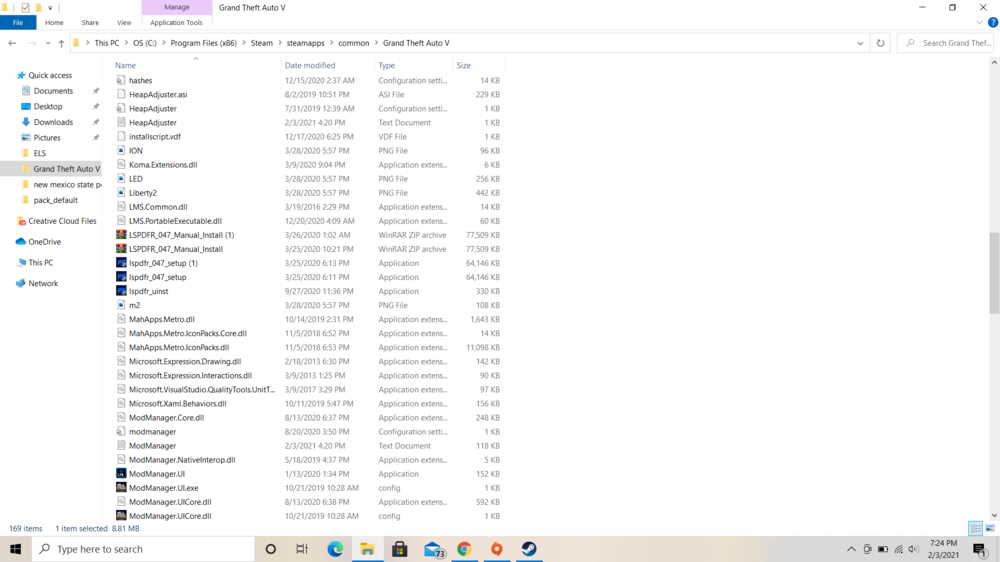Viewport: 1000px width, 562px height.
Task: Open recent locations dropdown arrow
Action: pos(48,43)
